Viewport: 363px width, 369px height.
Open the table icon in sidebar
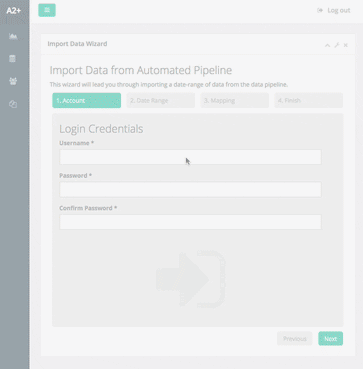click(x=13, y=59)
